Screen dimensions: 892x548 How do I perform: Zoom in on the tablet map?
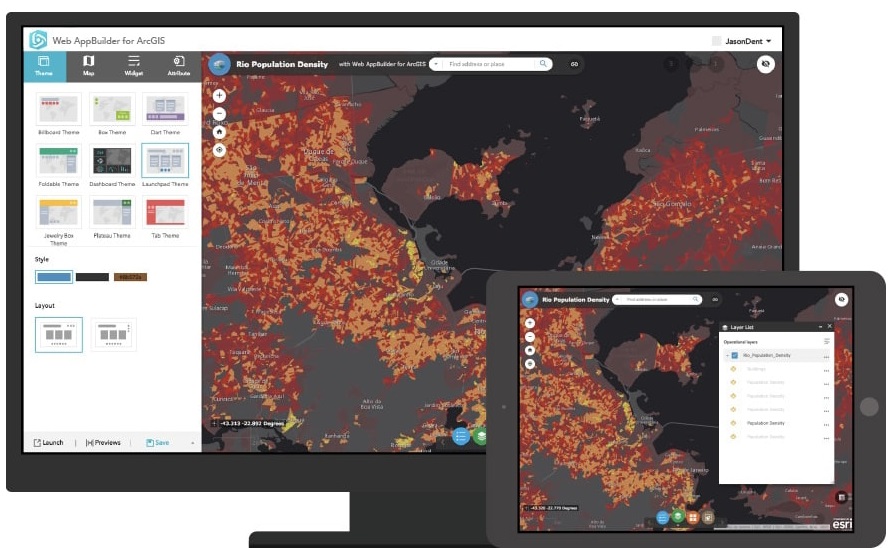(530, 323)
